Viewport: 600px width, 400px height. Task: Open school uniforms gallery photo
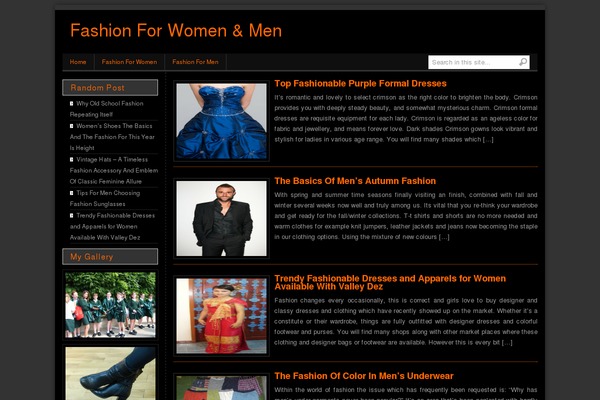[110, 305]
